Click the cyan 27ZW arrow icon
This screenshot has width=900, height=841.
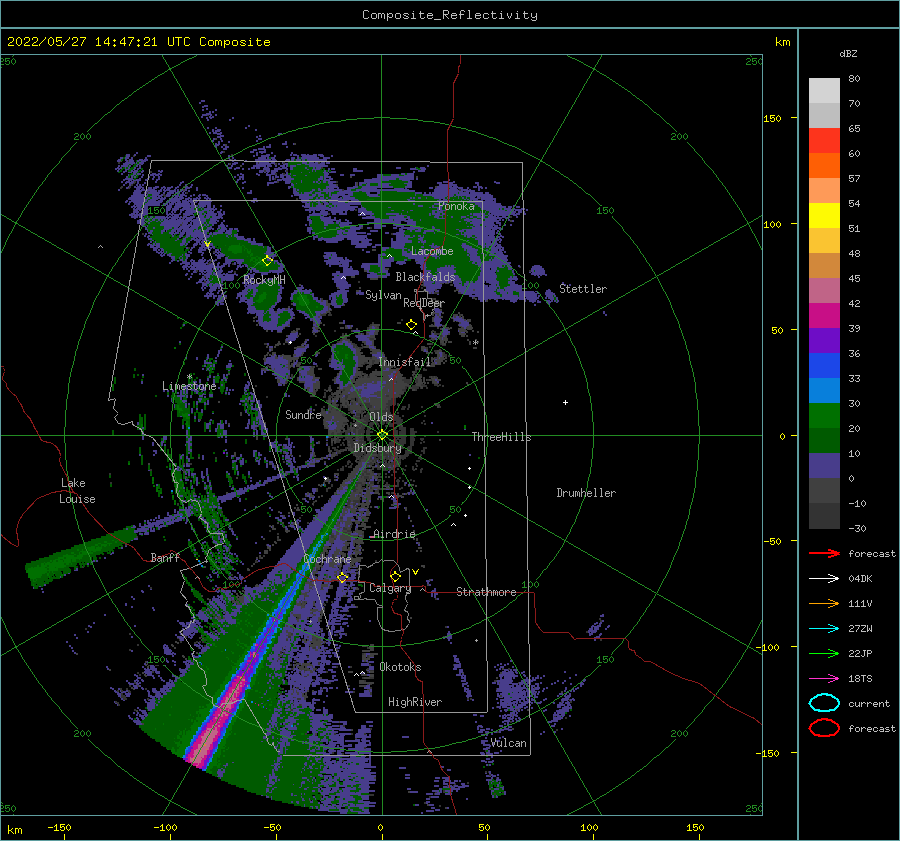coord(824,629)
